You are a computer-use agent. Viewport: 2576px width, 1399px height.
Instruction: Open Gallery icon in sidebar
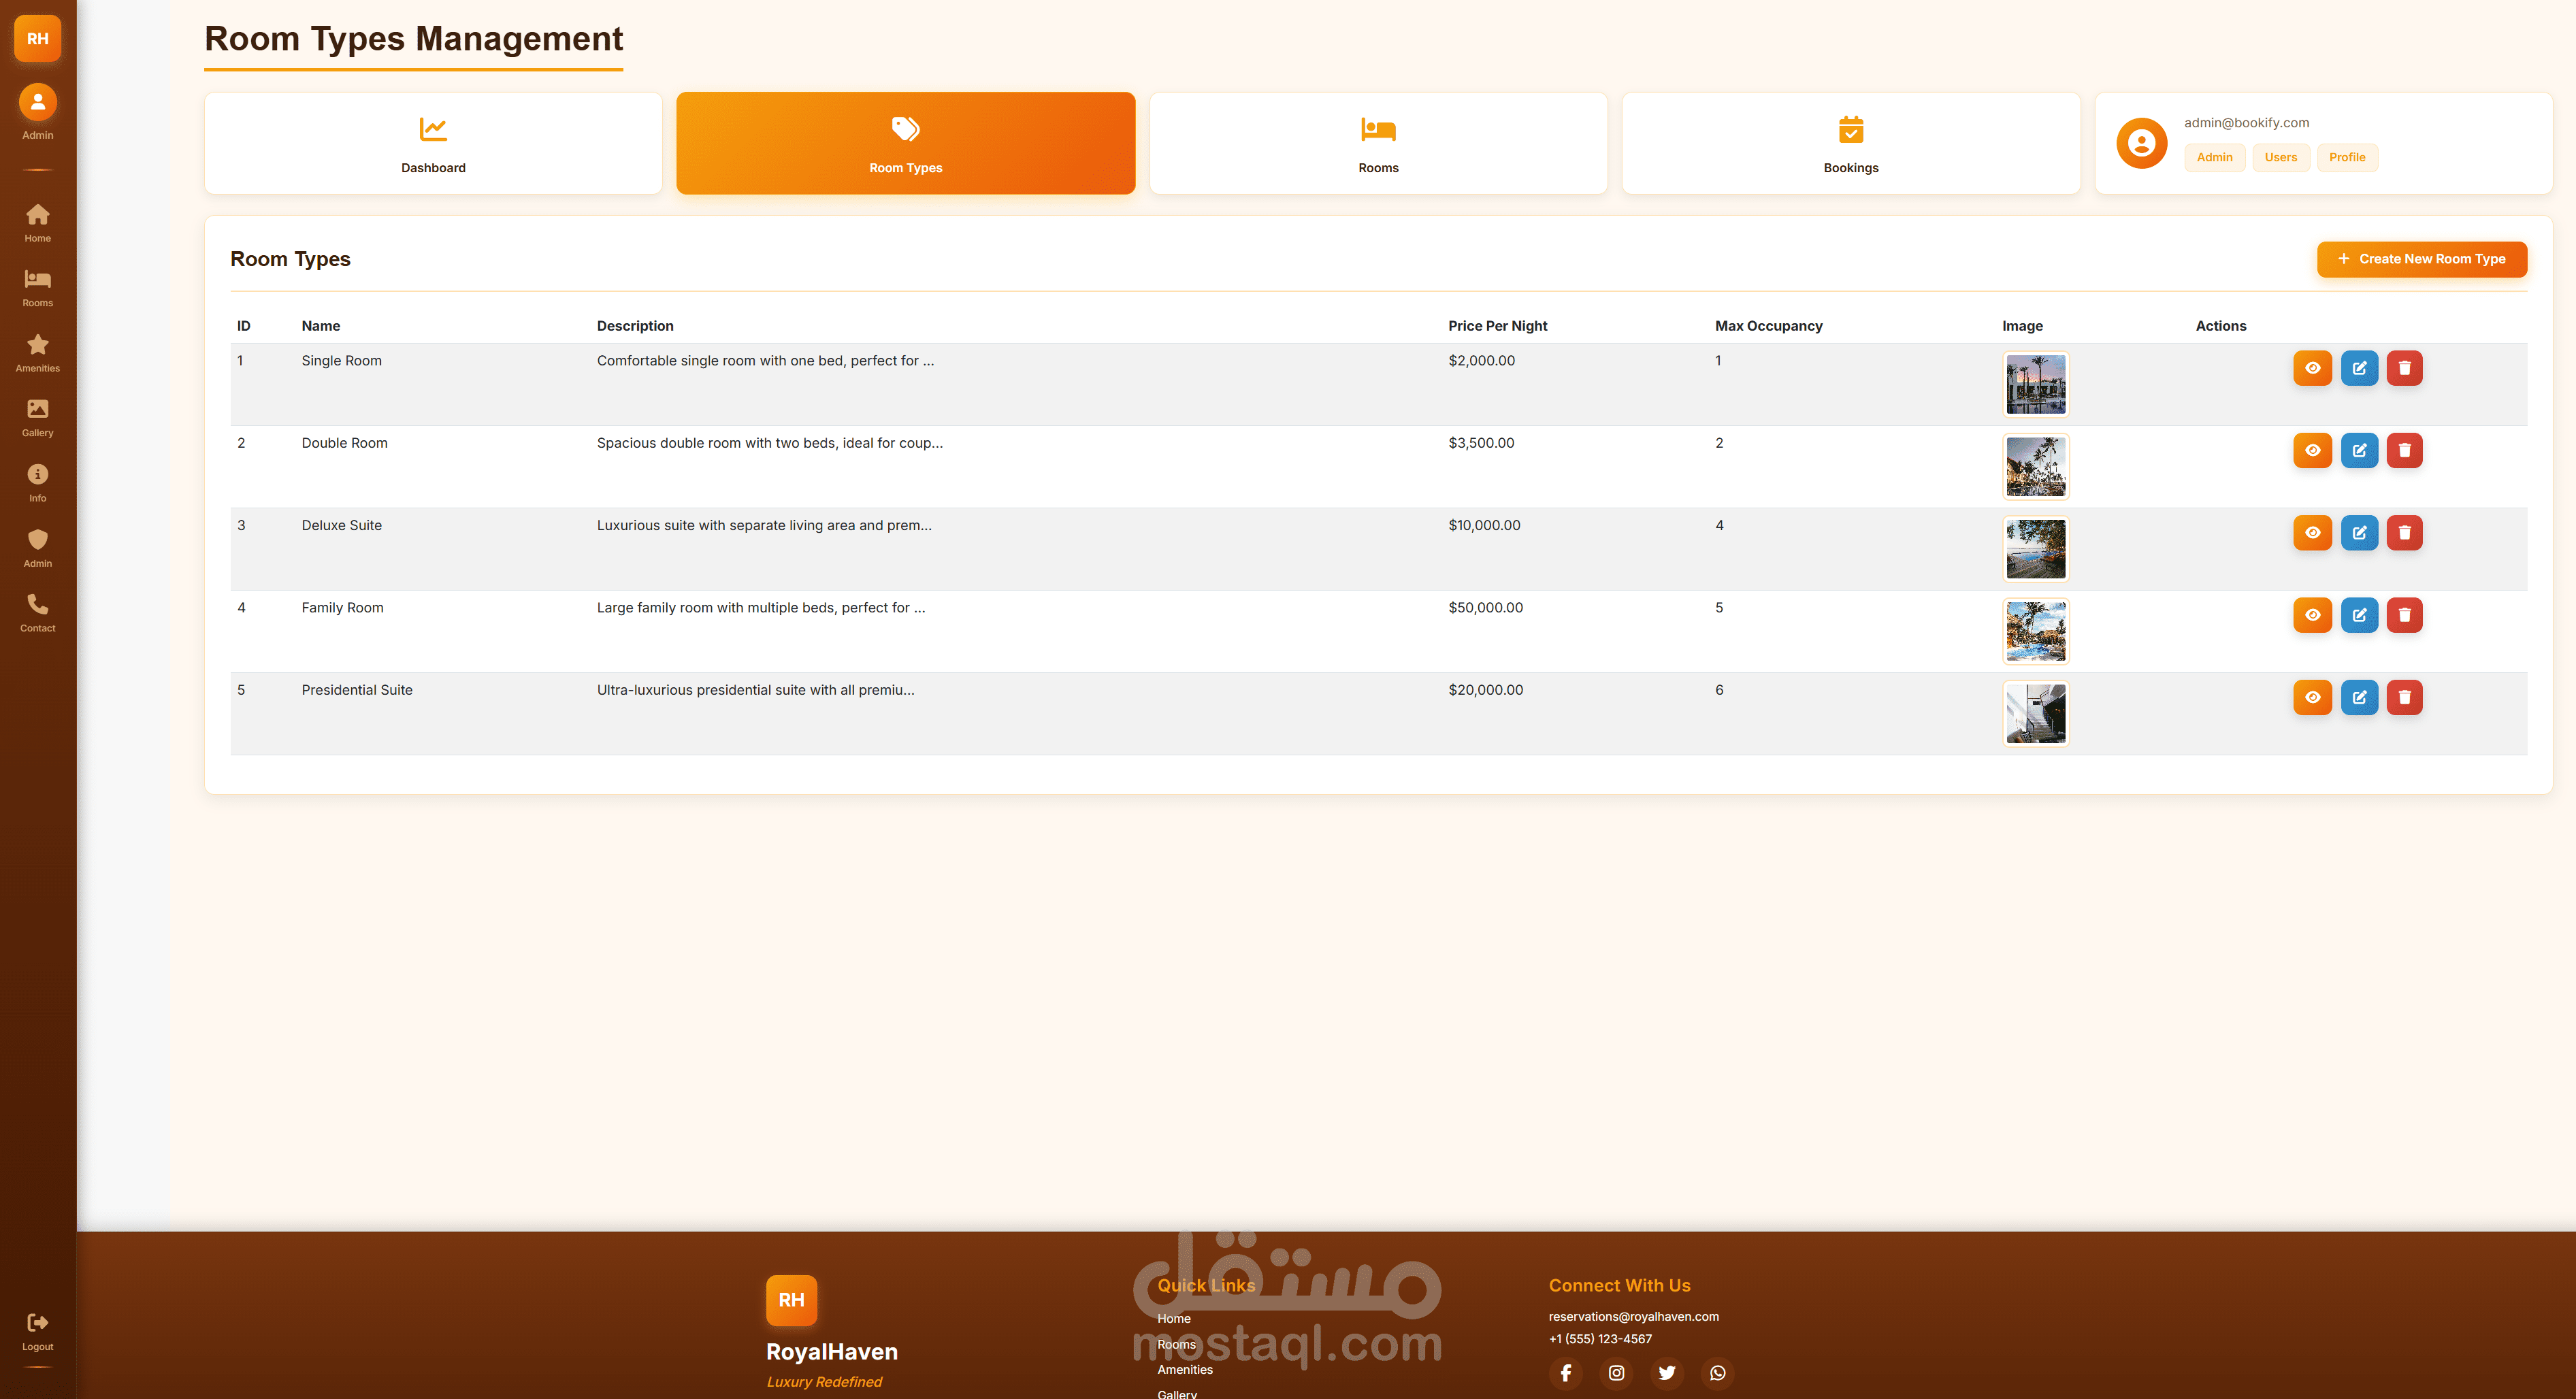click(37, 409)
